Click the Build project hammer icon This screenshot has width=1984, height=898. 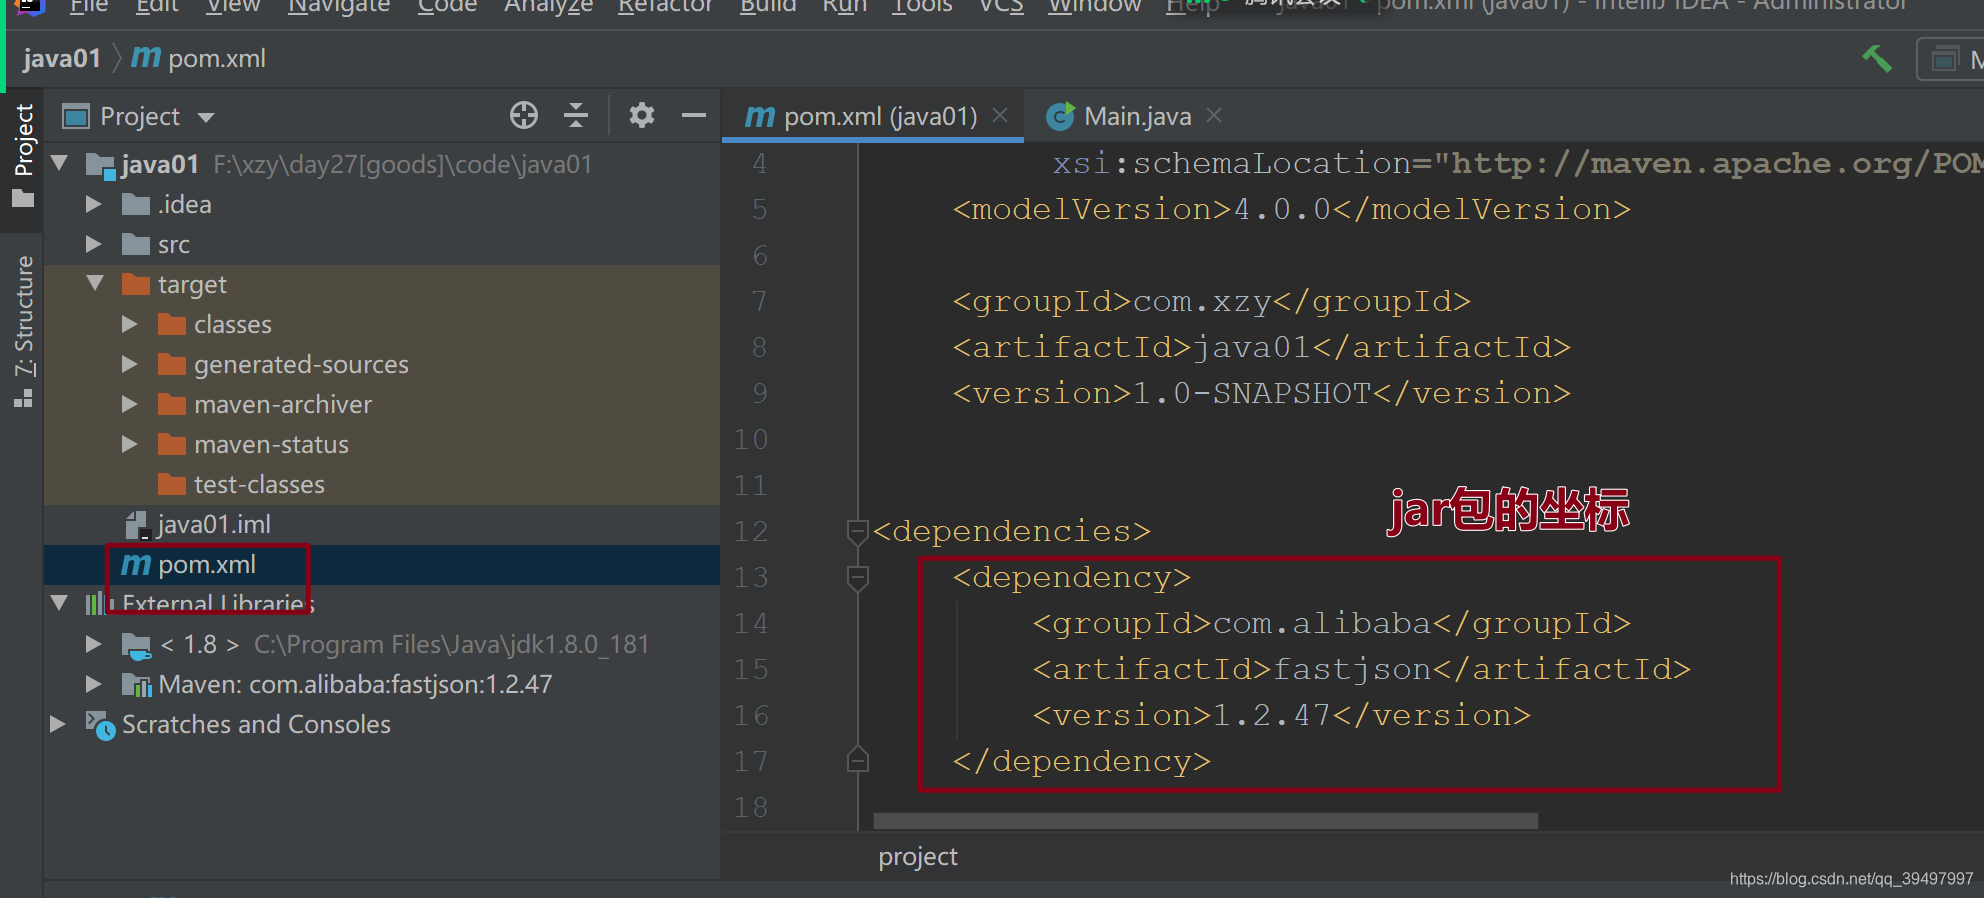pyautogui.click(x=1877, y=59)
